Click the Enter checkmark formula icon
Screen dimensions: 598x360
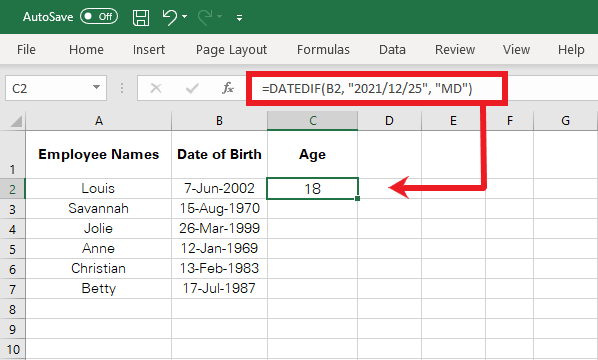192,88
